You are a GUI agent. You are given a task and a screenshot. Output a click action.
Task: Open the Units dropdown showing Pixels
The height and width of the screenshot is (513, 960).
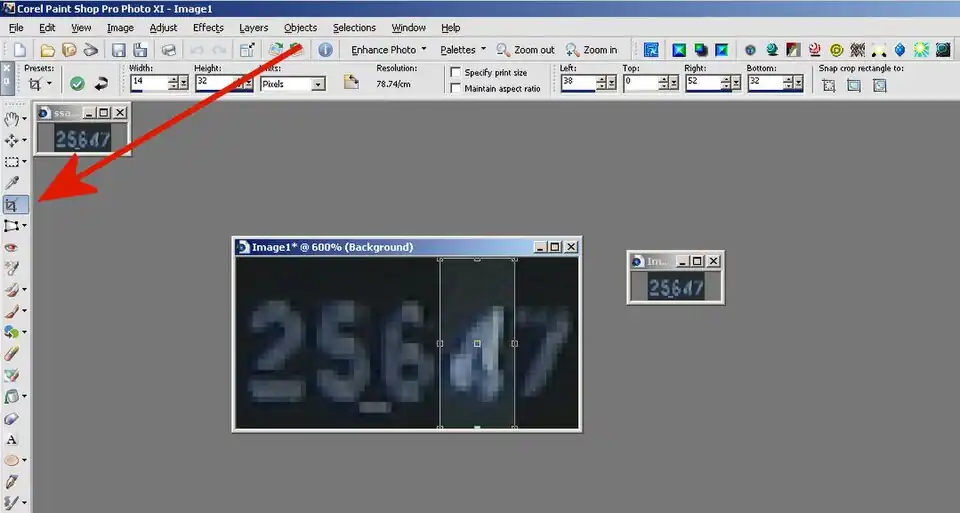pos(292,84)
